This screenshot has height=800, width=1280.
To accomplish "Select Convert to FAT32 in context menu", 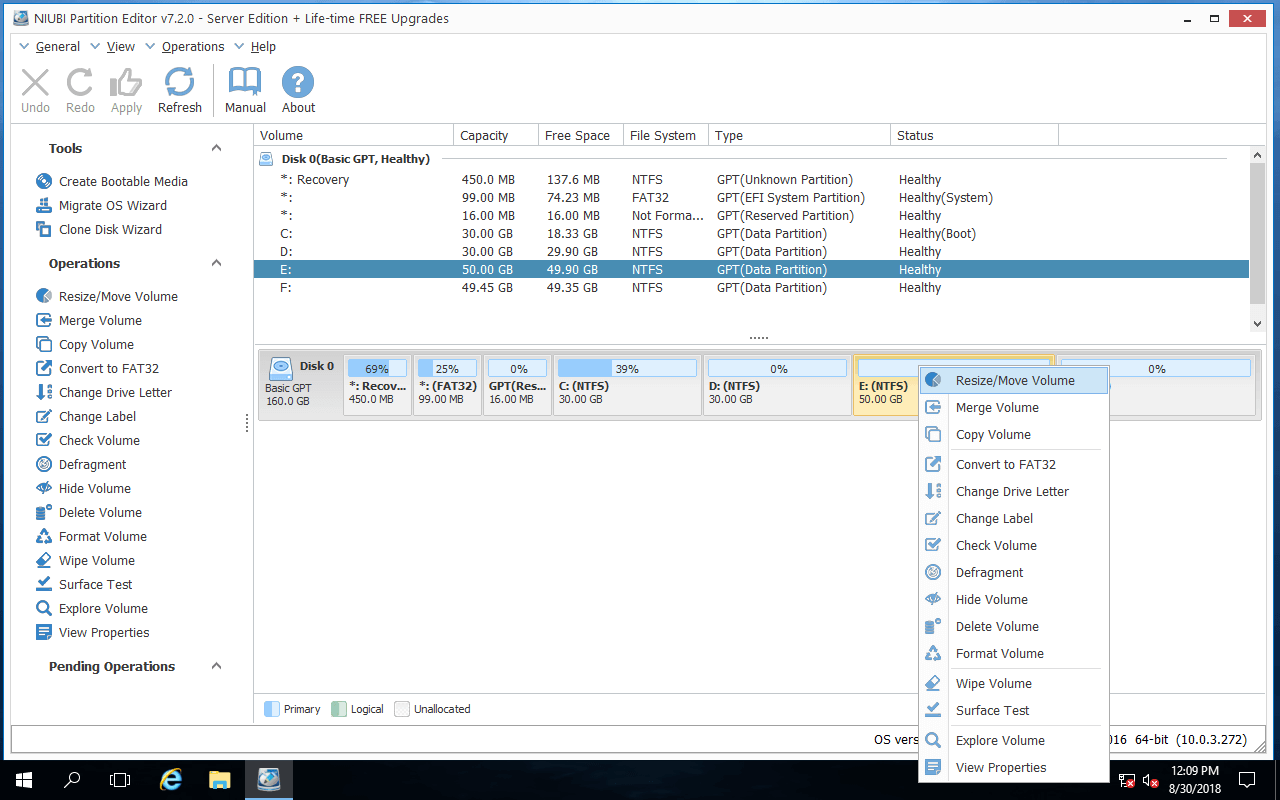I will (1014, 464).
